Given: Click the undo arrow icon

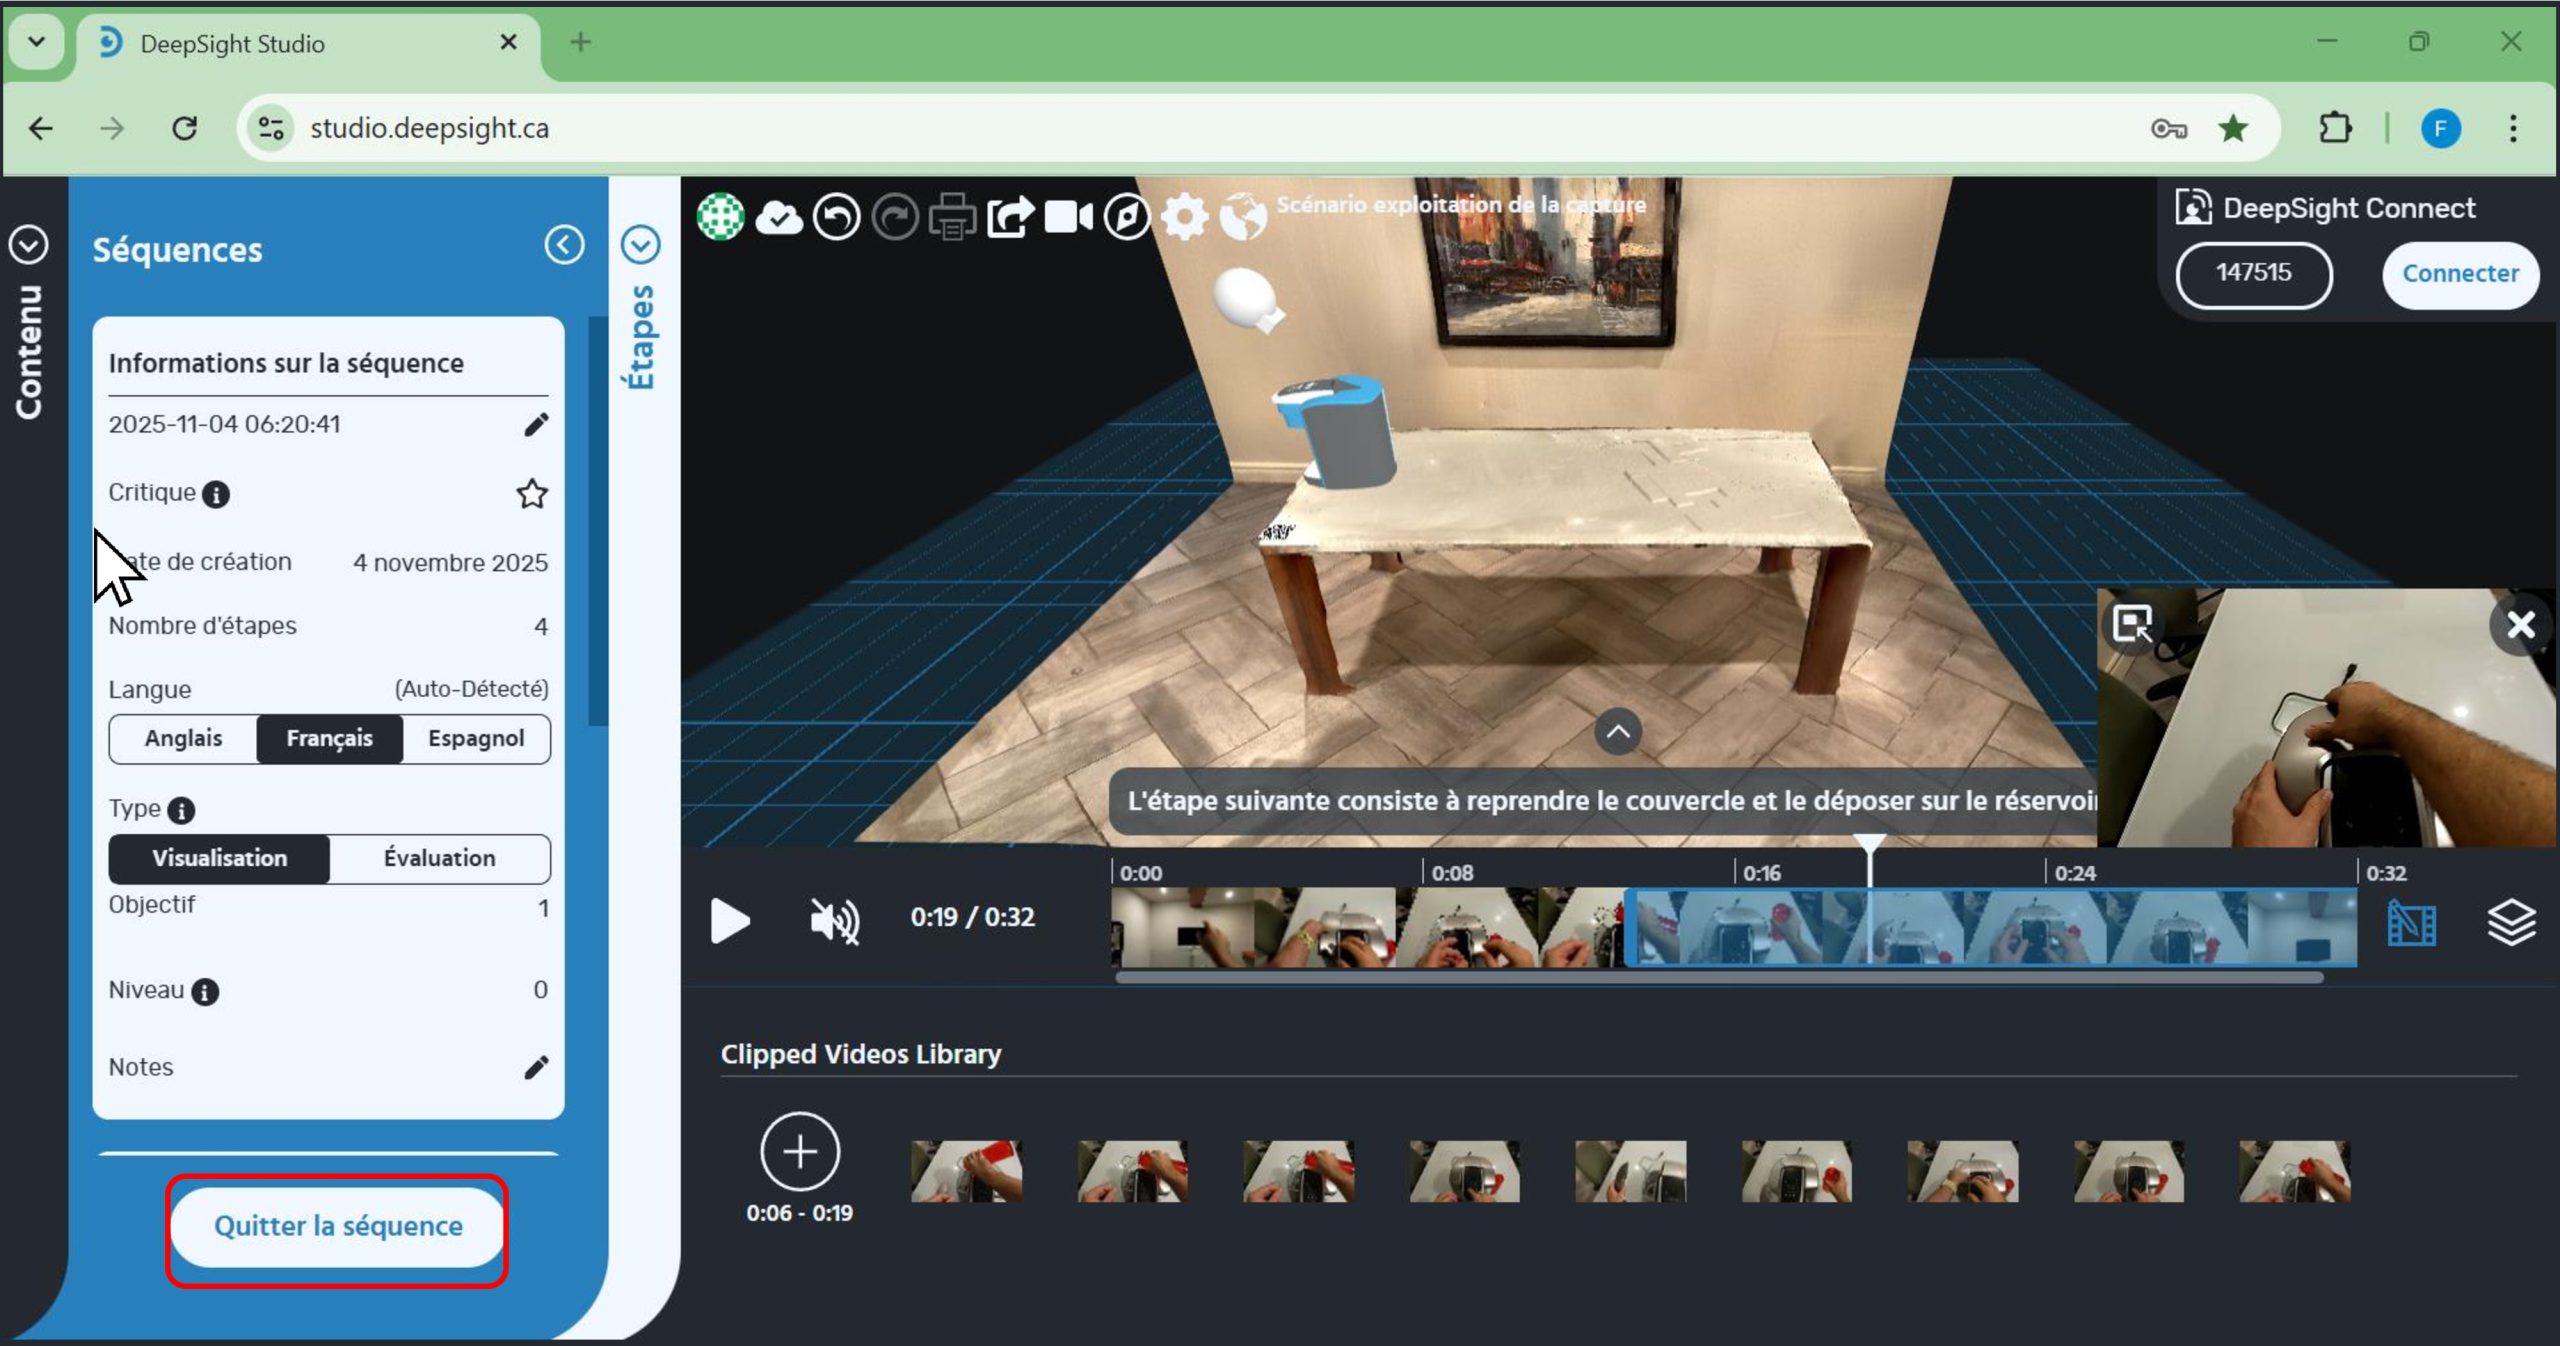Looking at the screenshot, I should pos(836,217).
